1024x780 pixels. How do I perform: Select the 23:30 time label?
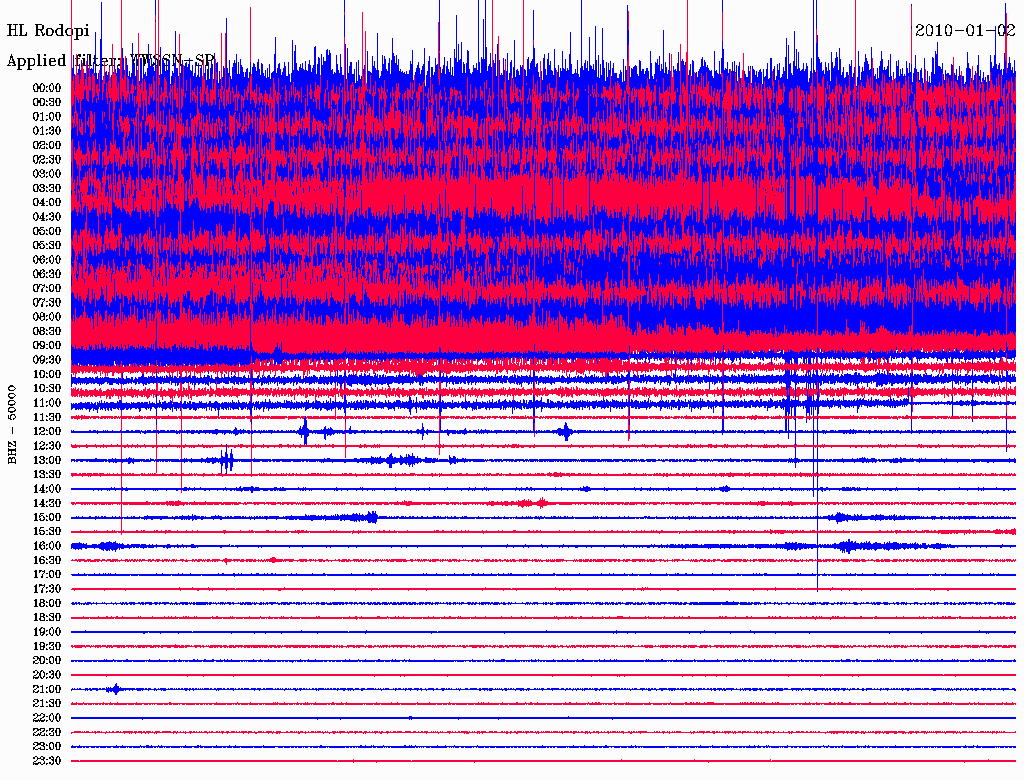coord(47,761)
